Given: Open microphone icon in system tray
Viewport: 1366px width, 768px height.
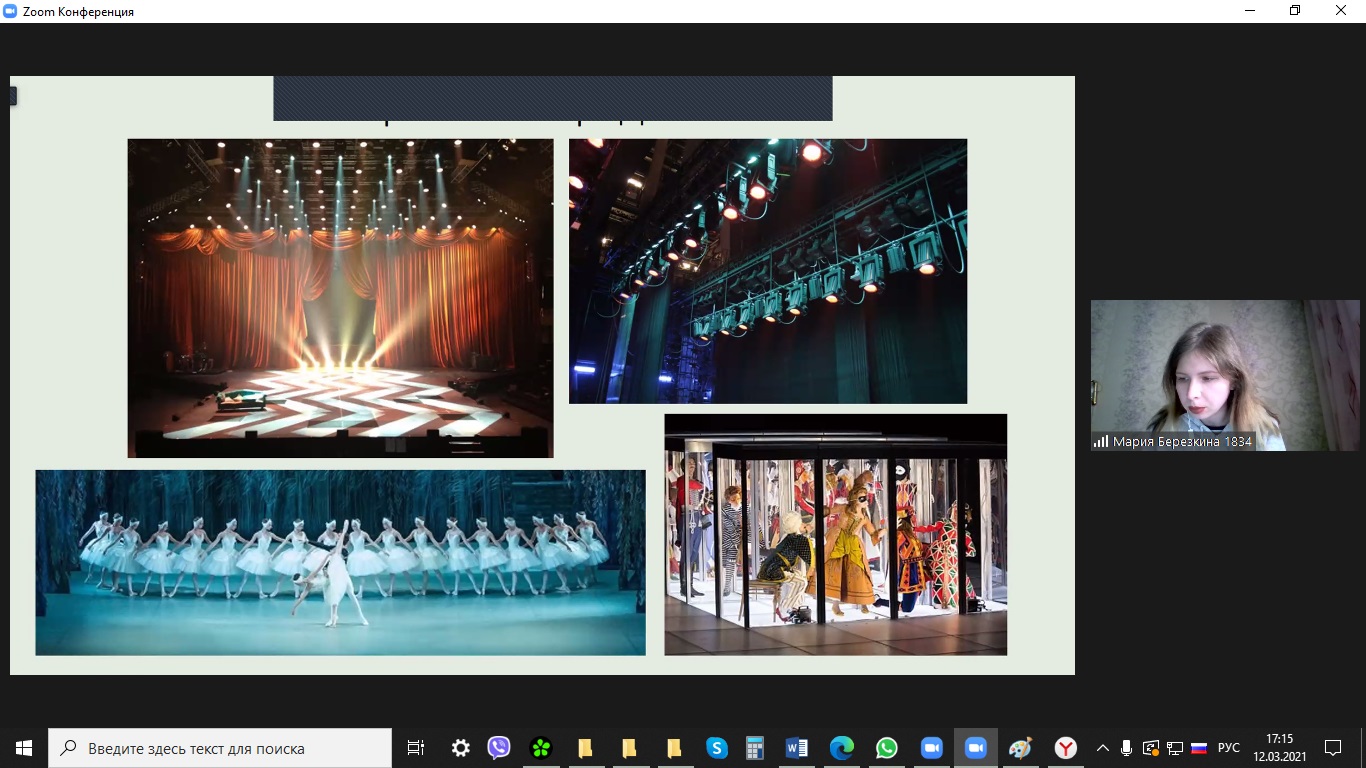Looking at the screenshot, I should point(1127,748).
